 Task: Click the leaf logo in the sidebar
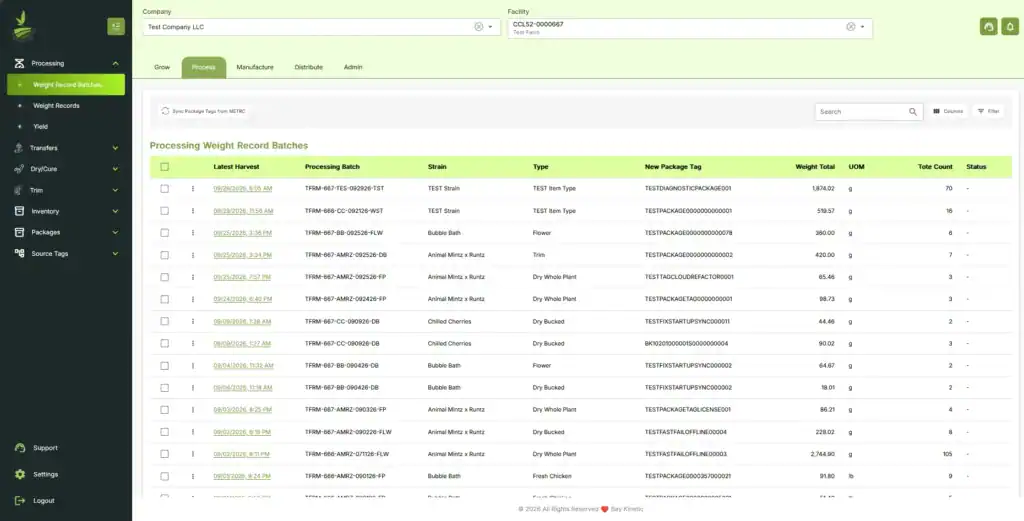click(23, 26)
